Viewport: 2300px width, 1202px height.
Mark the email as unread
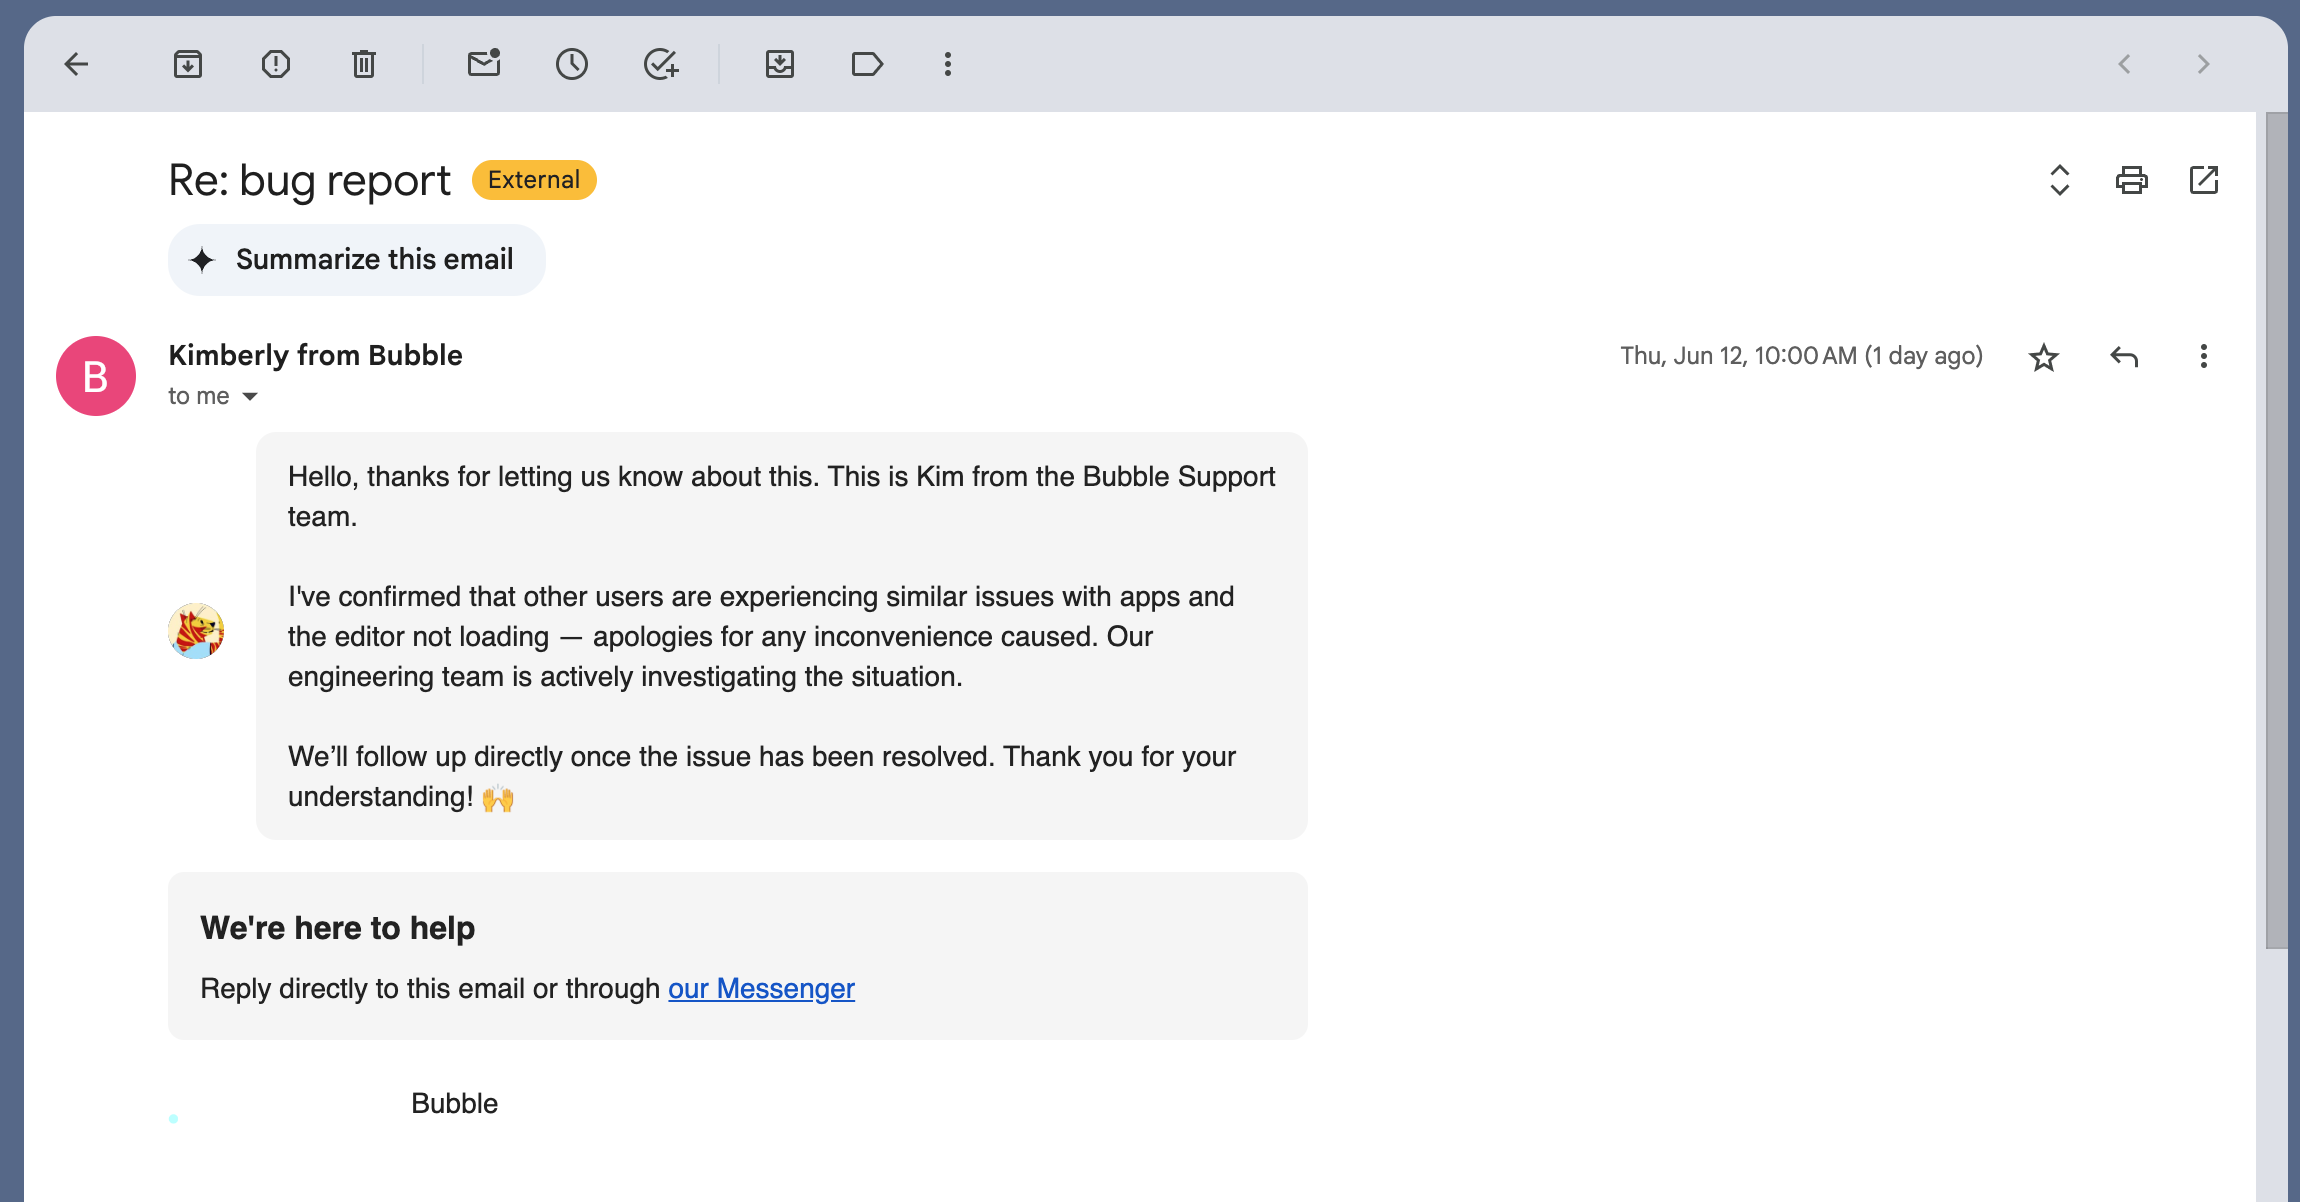(484, 64)
